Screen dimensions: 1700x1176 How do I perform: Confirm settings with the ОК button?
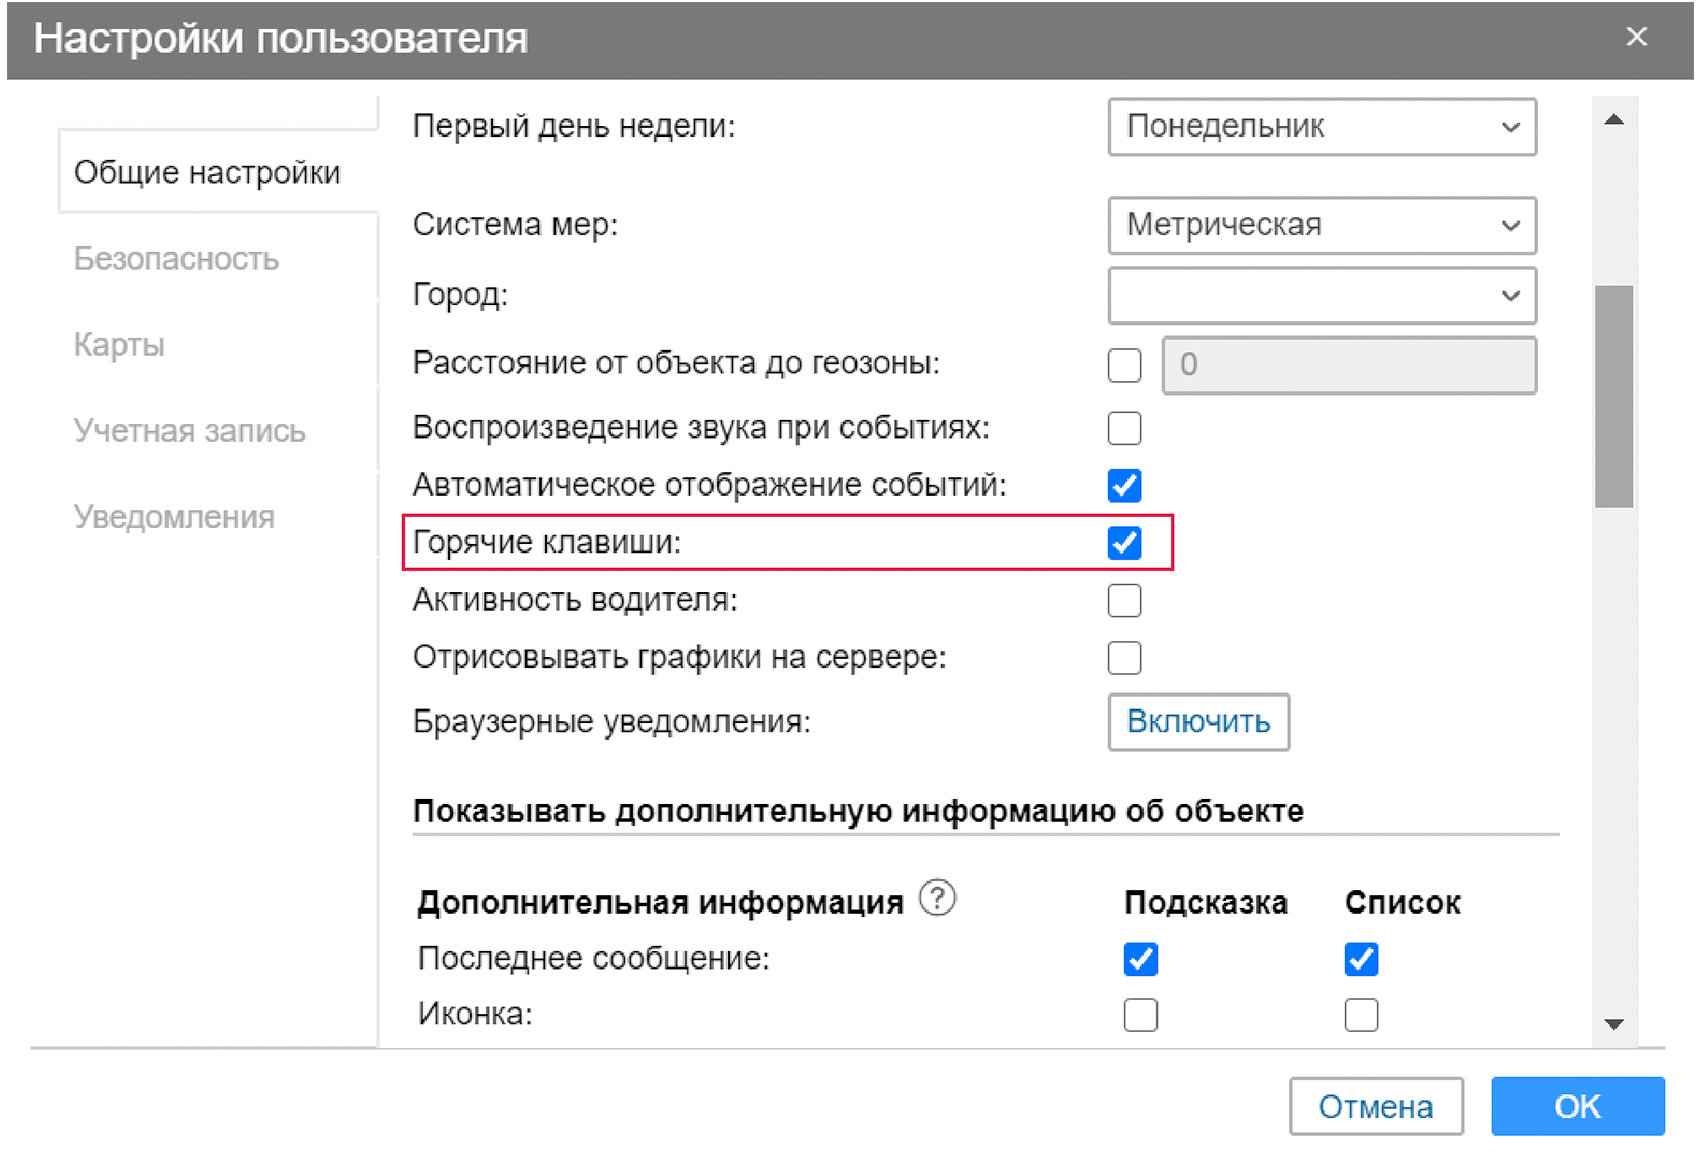coord(1577,1107)
